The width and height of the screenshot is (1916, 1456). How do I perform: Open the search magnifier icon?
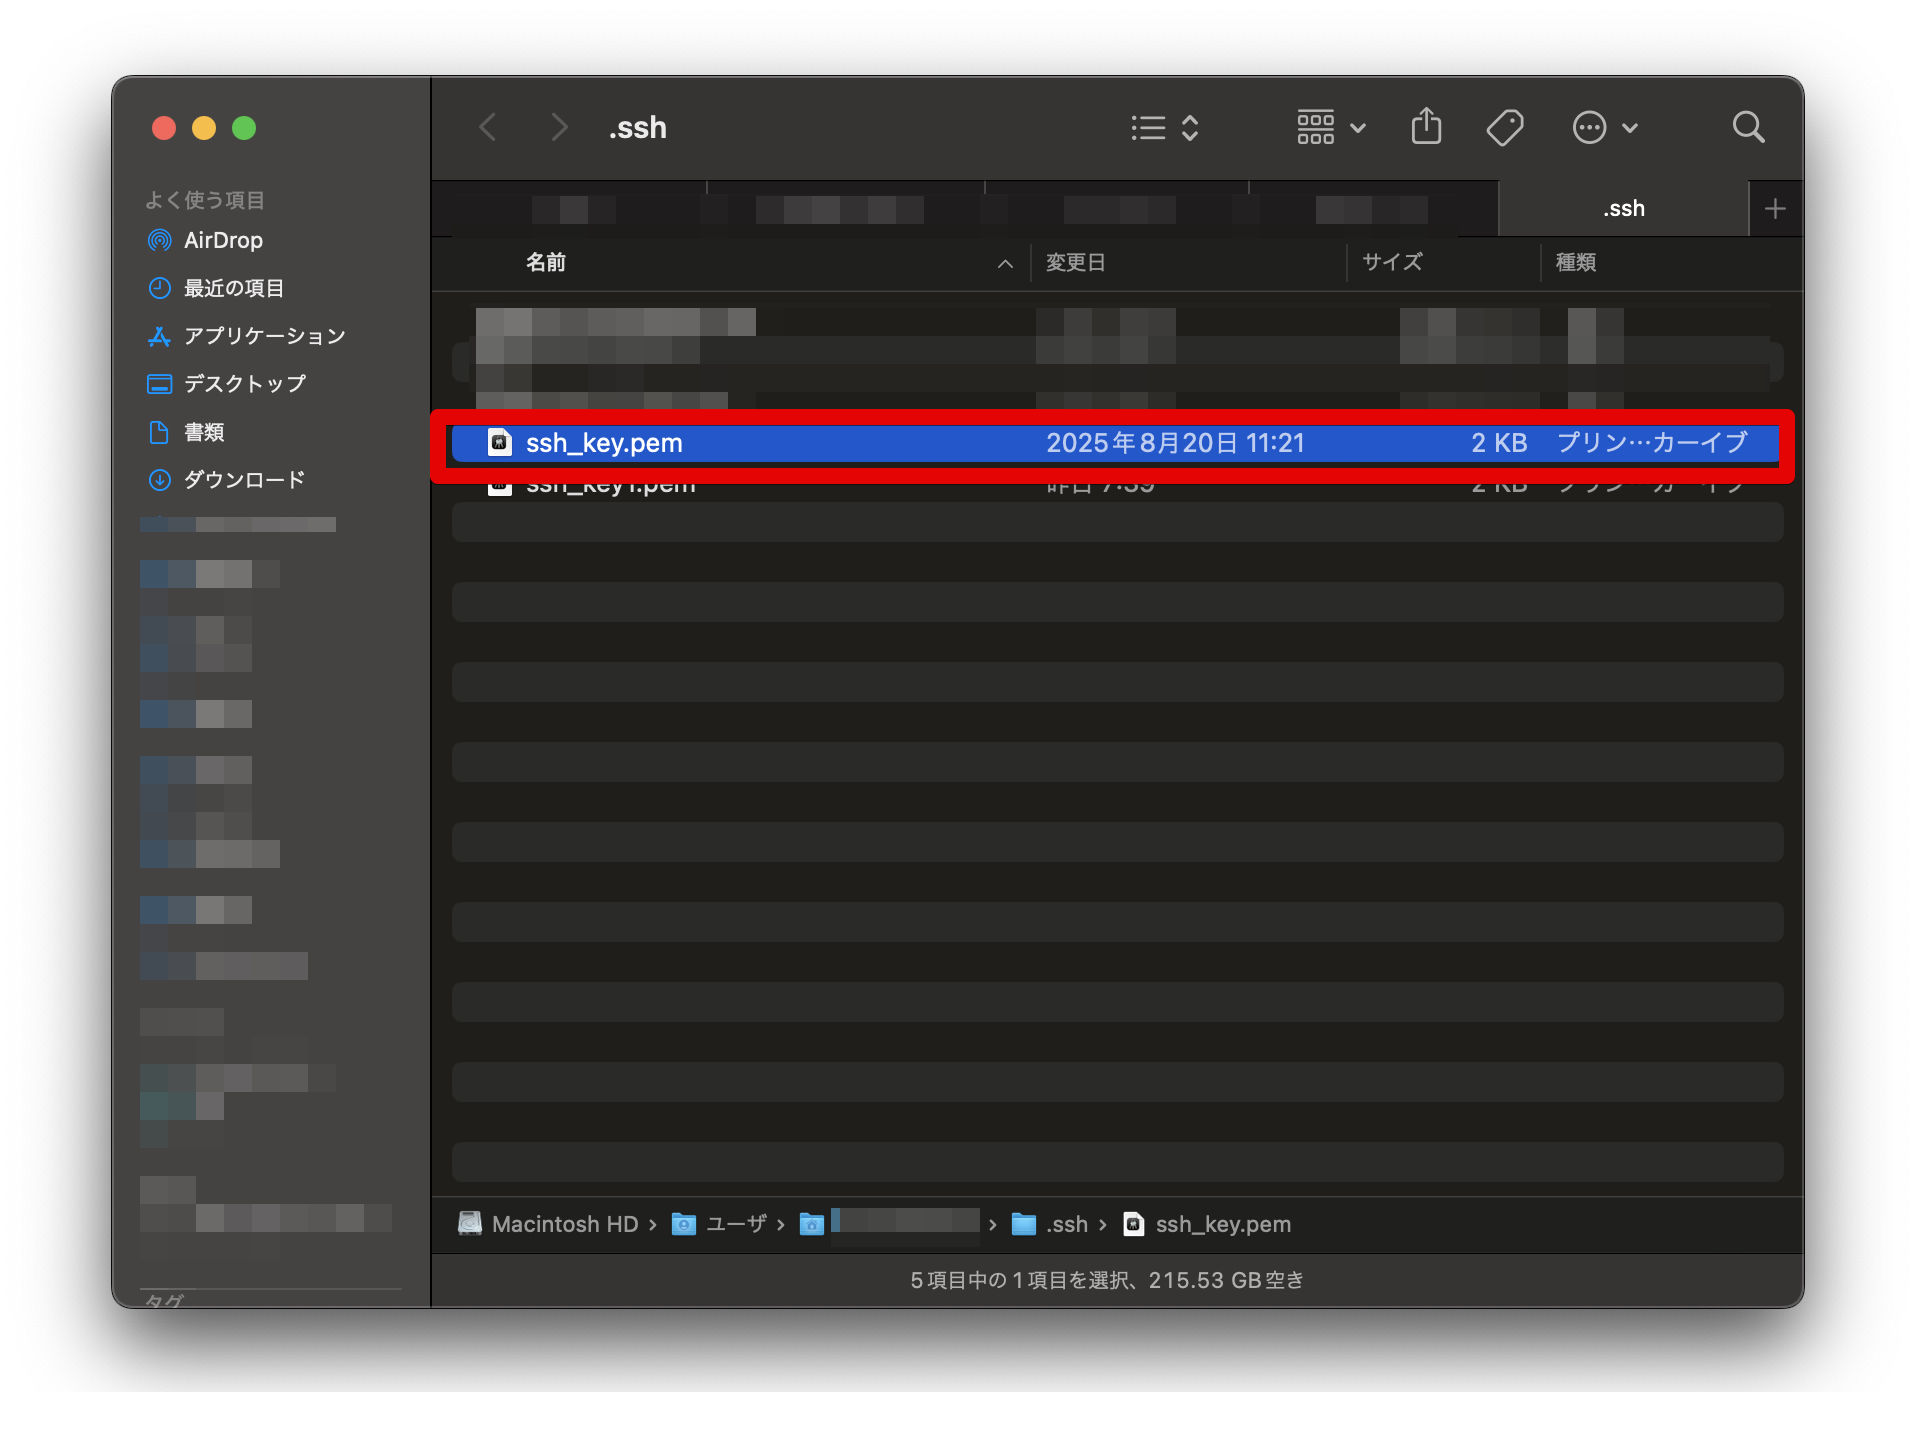1747,128
